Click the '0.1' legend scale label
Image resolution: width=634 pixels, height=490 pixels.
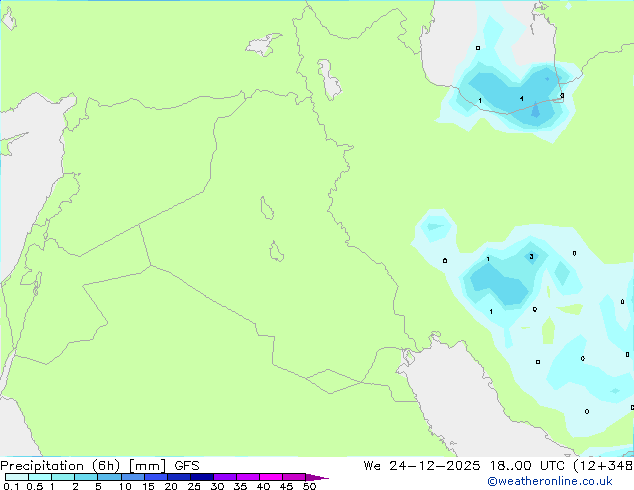tap(11, 486)
